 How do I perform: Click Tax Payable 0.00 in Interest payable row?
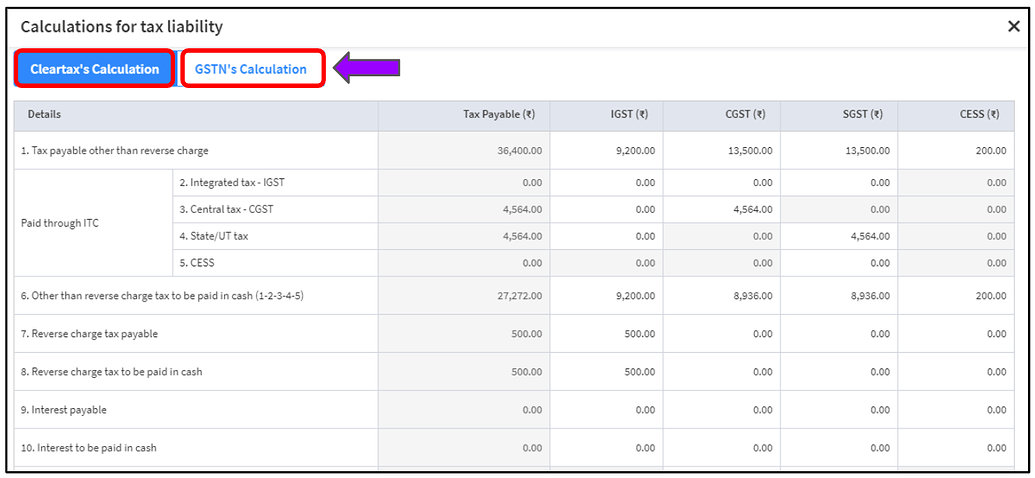pos(533,410)
